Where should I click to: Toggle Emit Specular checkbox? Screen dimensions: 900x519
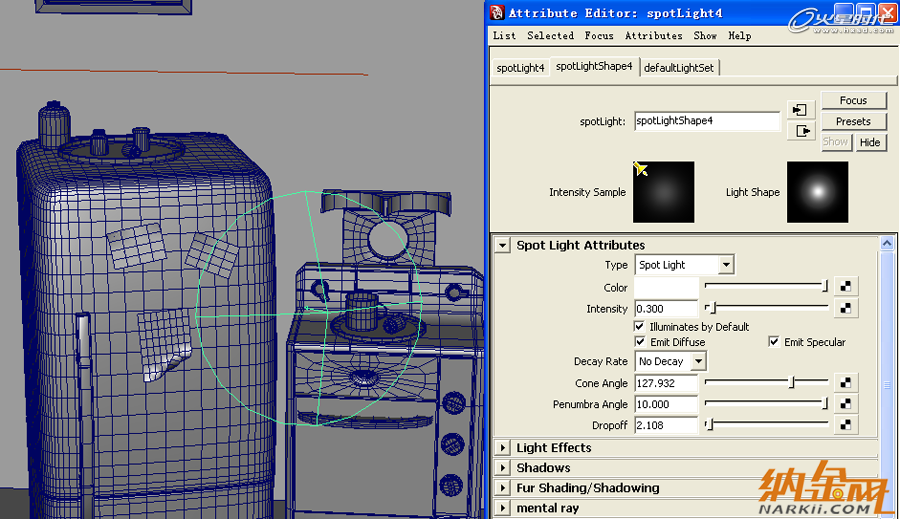(774, 342)
